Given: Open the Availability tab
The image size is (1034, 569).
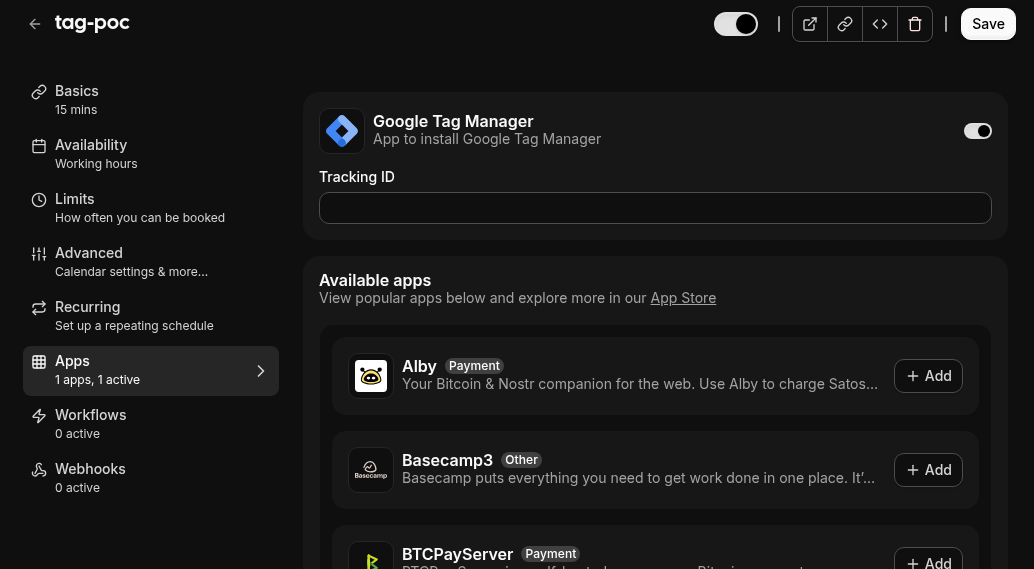Looking at the screenshot, I should [x=150, y=154].
